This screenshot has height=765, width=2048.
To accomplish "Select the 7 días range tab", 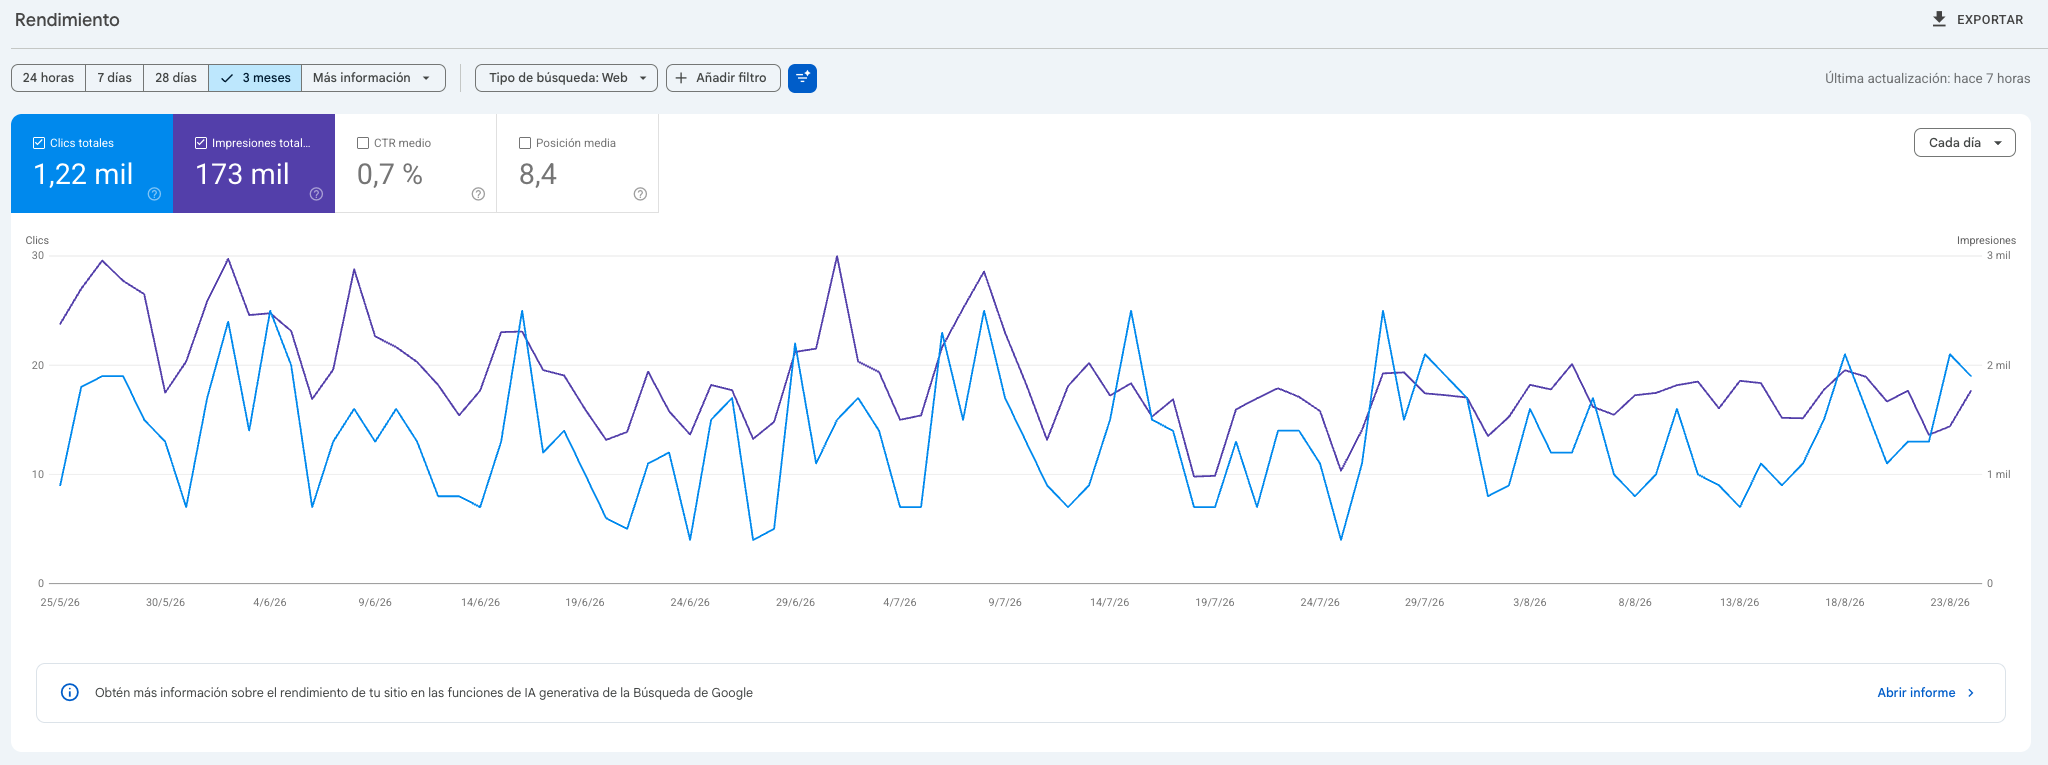I will [114, 78].
